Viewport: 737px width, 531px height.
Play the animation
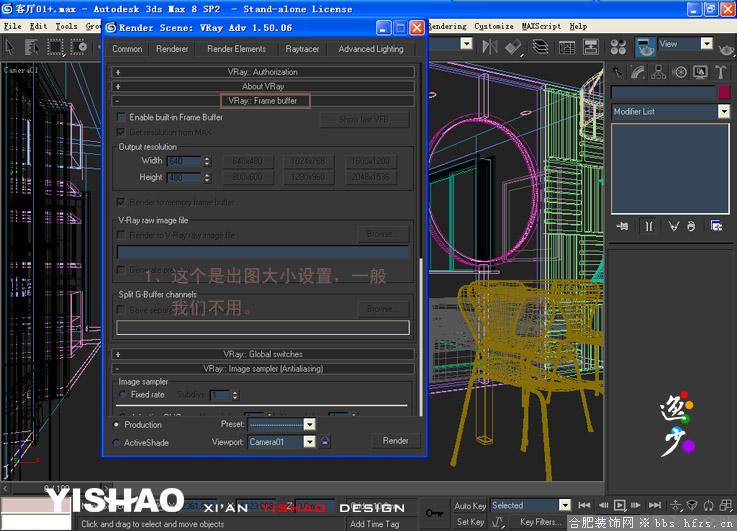tap(620, 505)
